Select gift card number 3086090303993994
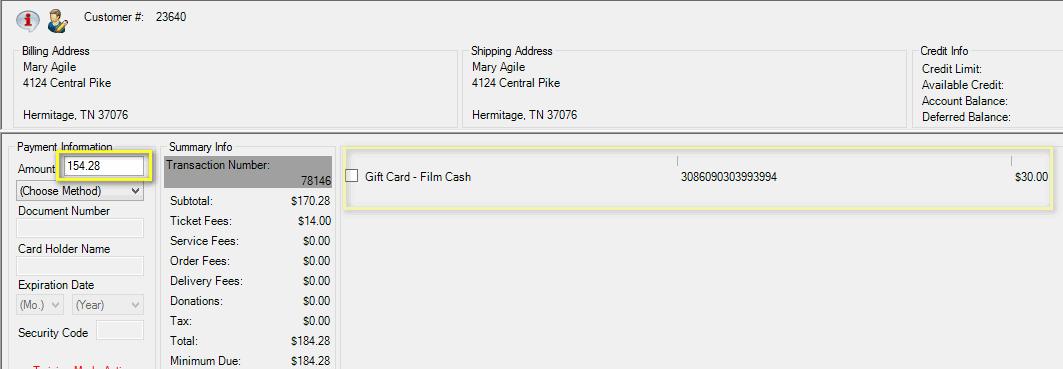 [729, 177]
